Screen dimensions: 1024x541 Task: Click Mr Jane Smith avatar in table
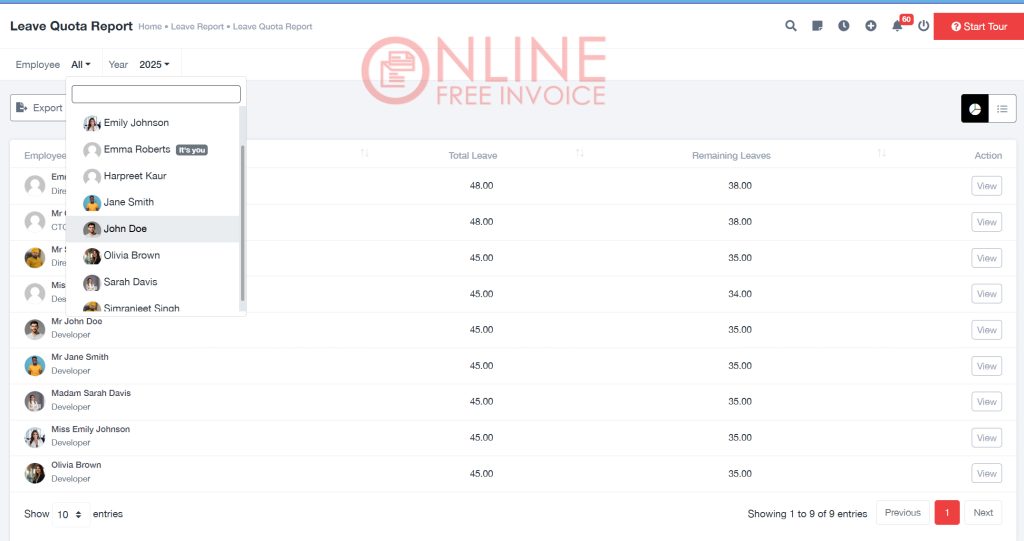pyautogui.click(x=35, y=365)
